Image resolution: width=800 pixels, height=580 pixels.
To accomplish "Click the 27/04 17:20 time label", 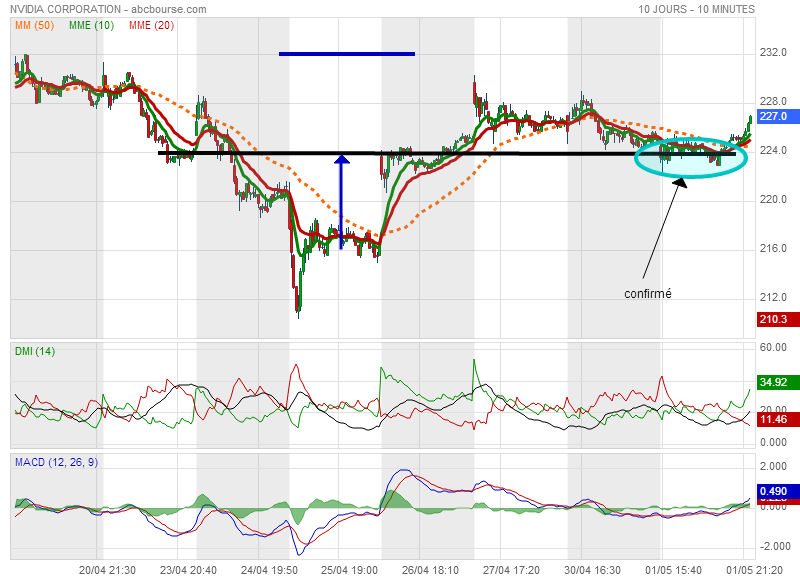I will (511, 570).
